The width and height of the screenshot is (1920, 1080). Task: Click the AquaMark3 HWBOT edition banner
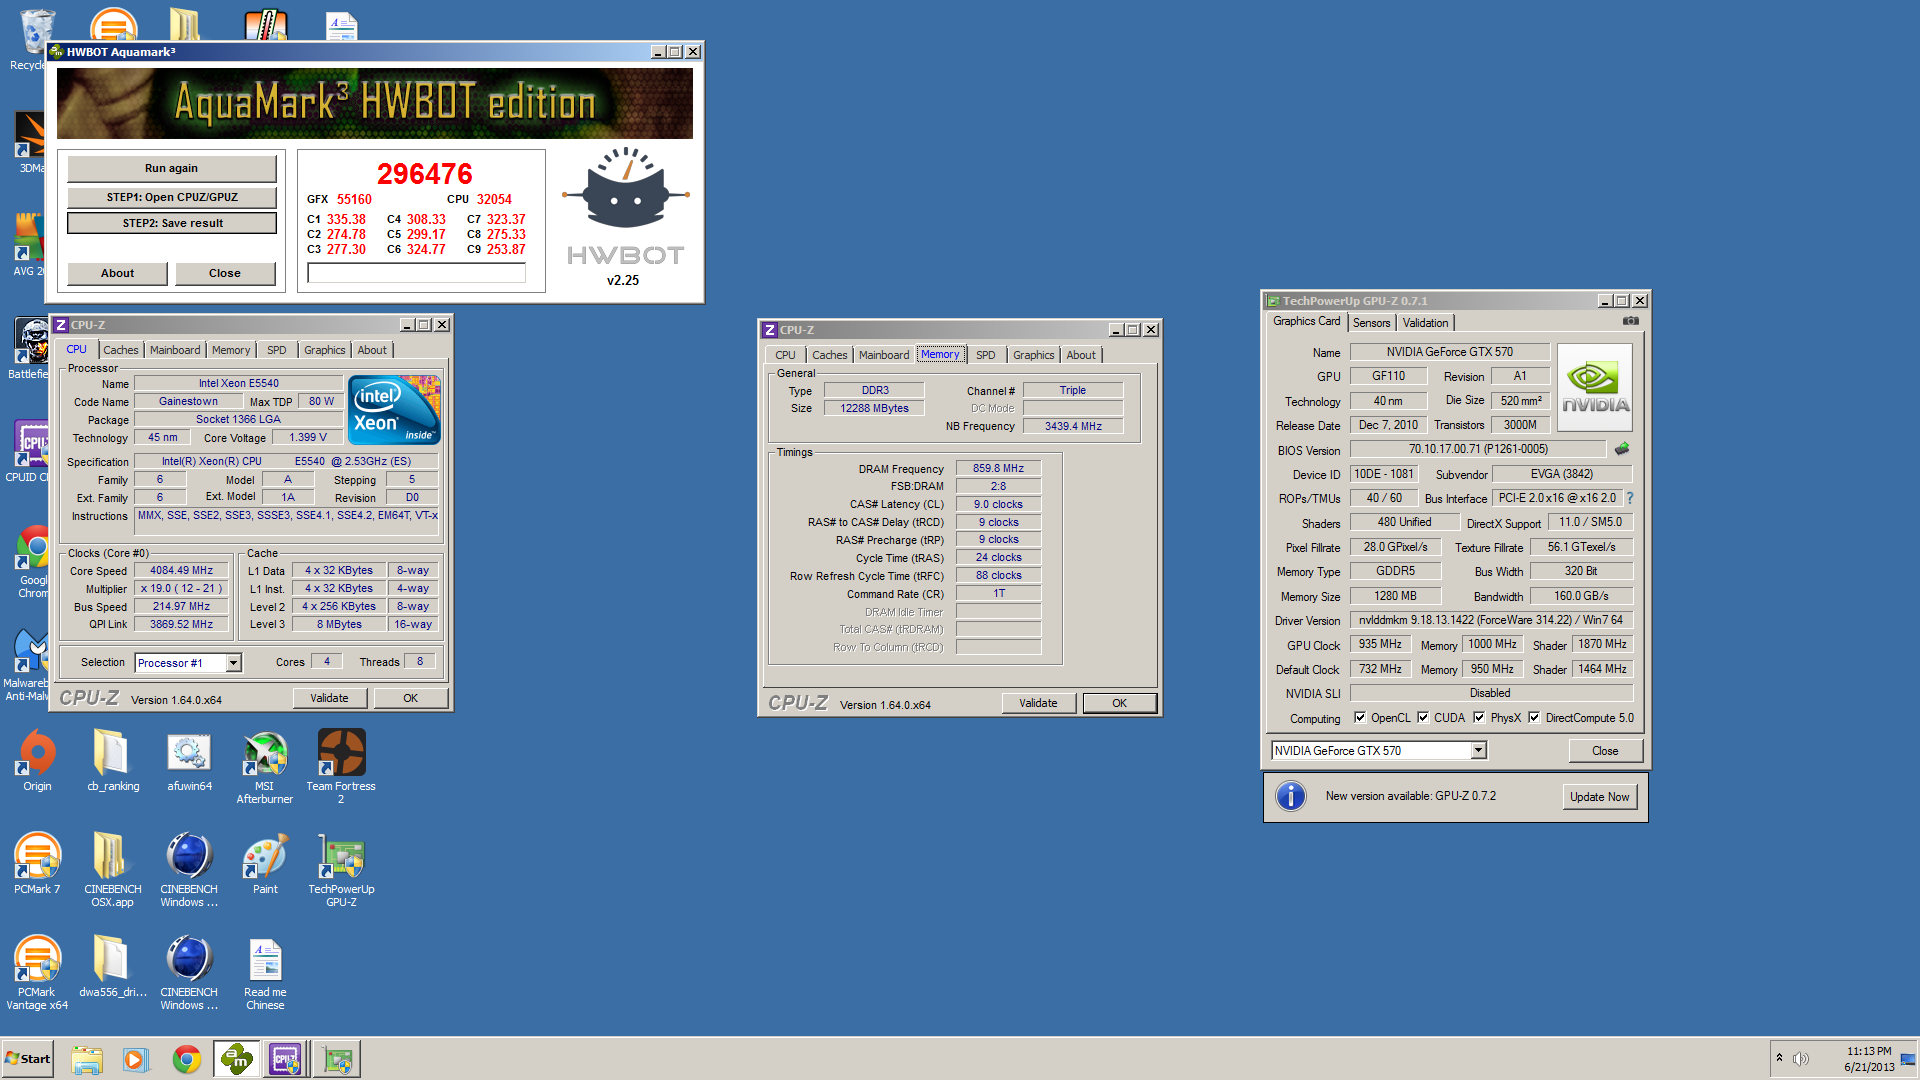tap(375, 103)
